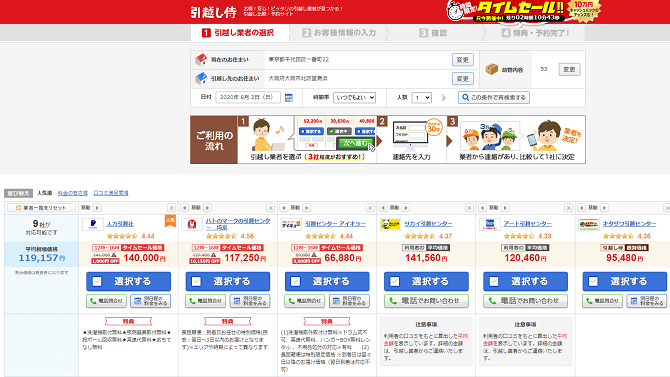Open the 時間帯 time slot dropdown
The width and height of the screenshot is (670, 377).
coord(354,97)
